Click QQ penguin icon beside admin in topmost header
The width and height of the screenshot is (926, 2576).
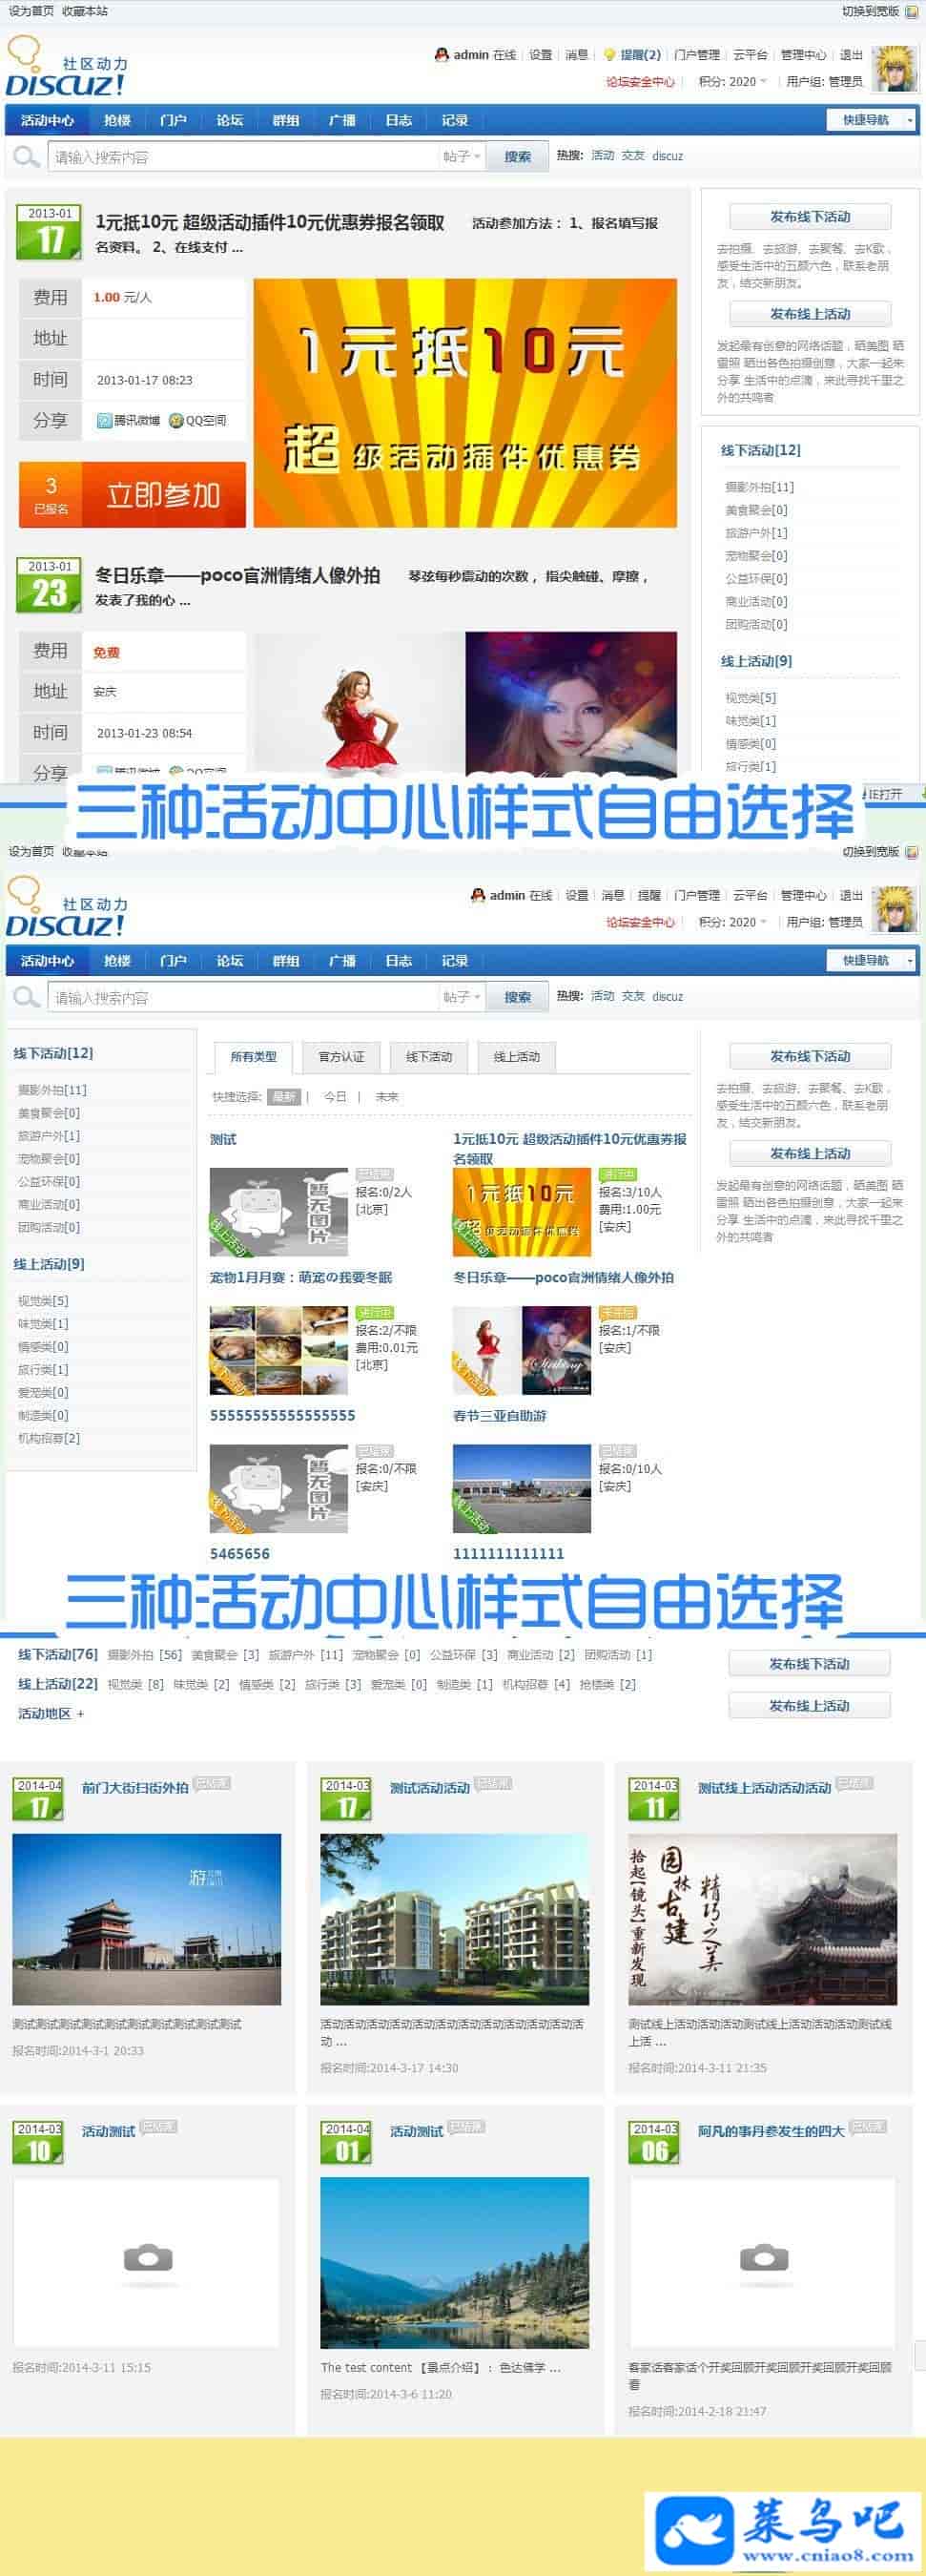pos(441,55)
